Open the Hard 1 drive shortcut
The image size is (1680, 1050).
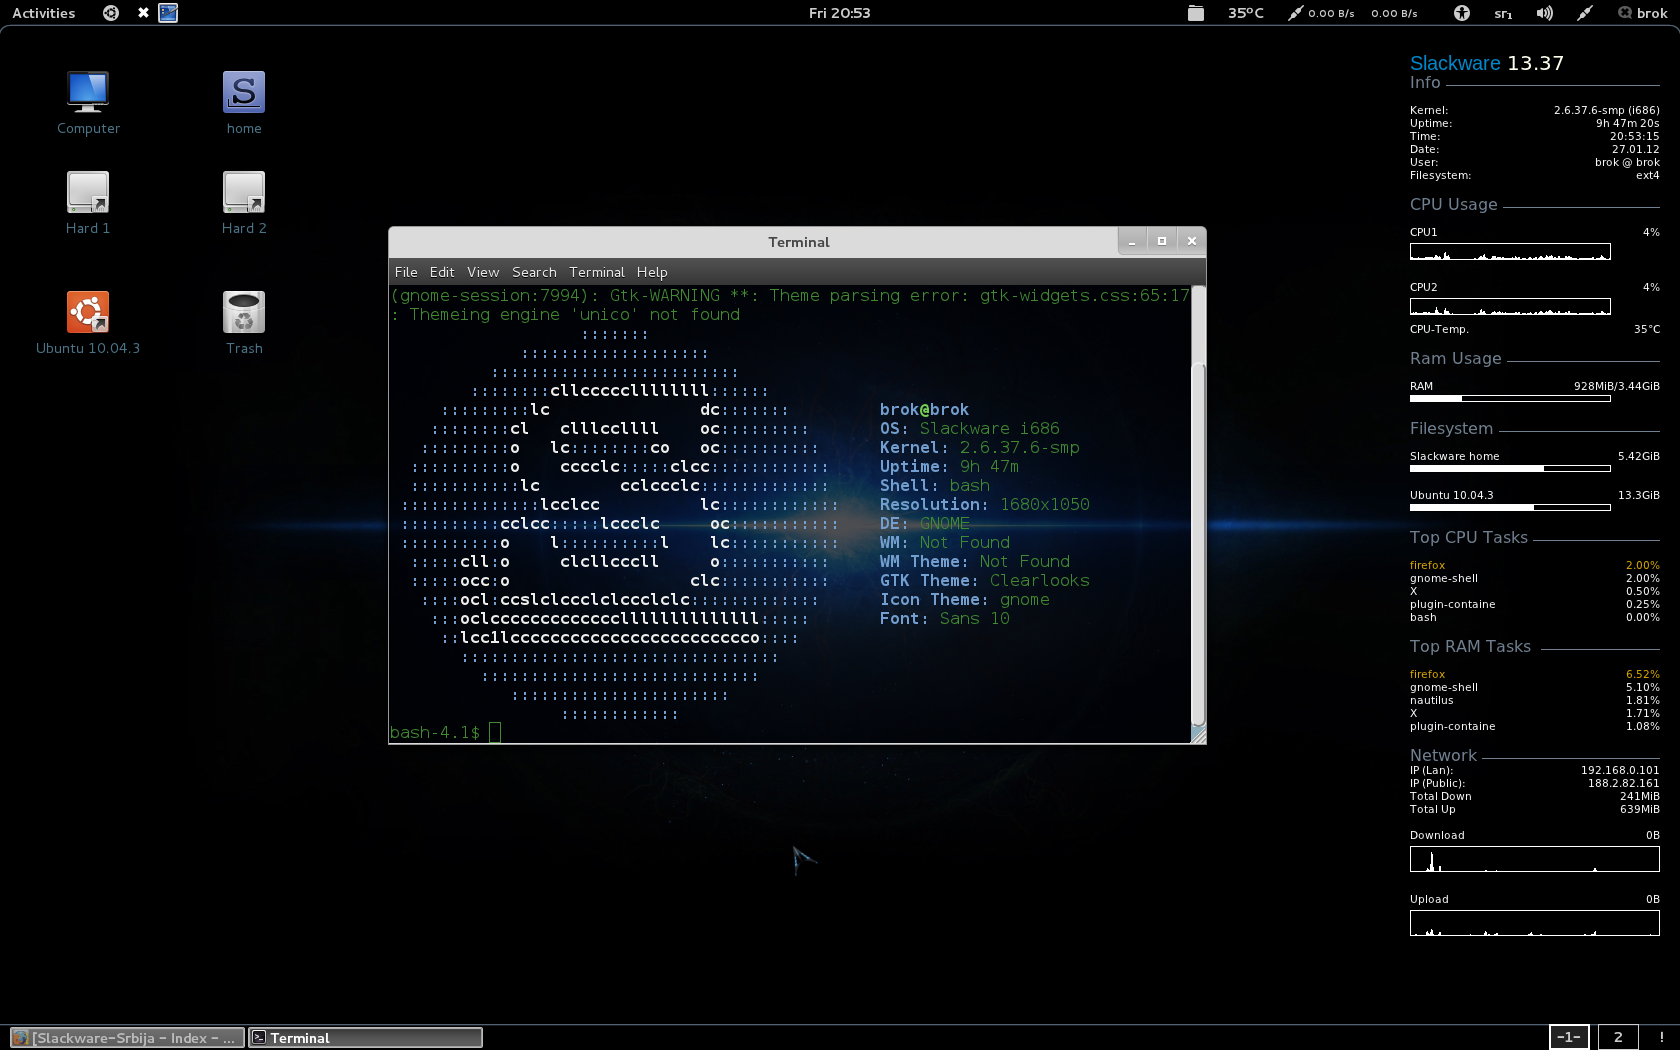88,193
